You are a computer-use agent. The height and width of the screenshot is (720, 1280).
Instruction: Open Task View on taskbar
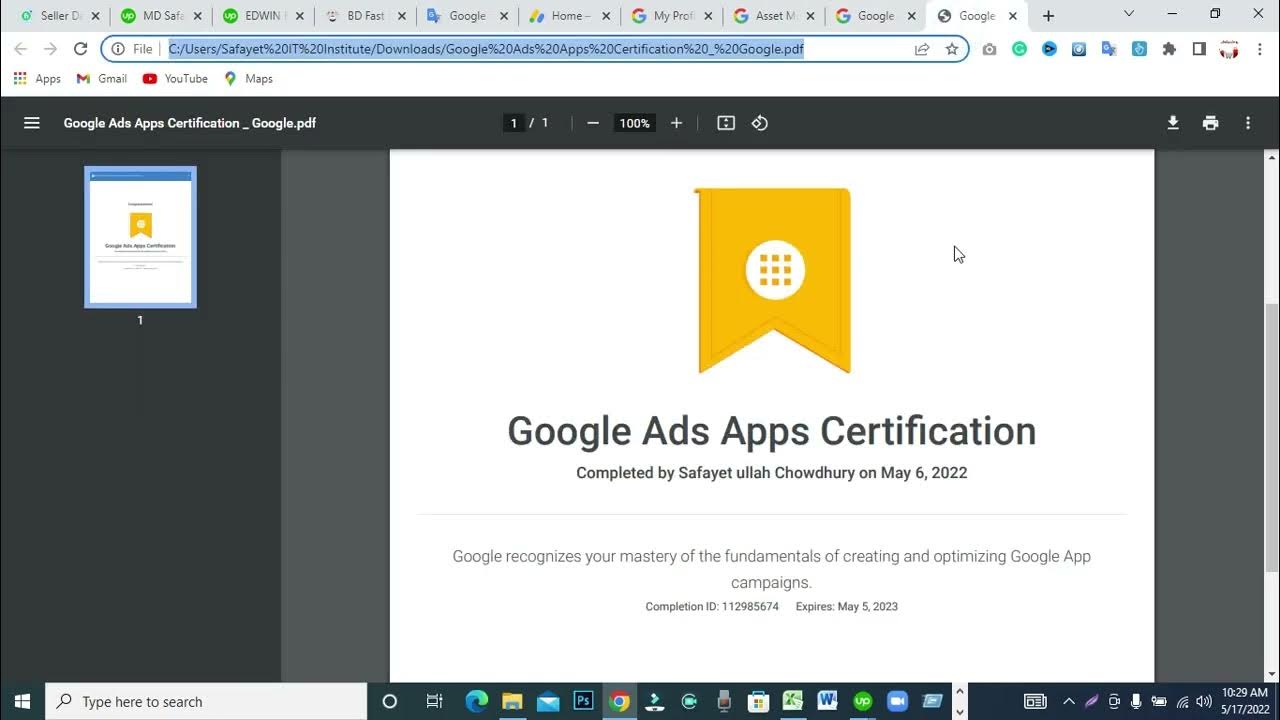click(x=434, y=701)
